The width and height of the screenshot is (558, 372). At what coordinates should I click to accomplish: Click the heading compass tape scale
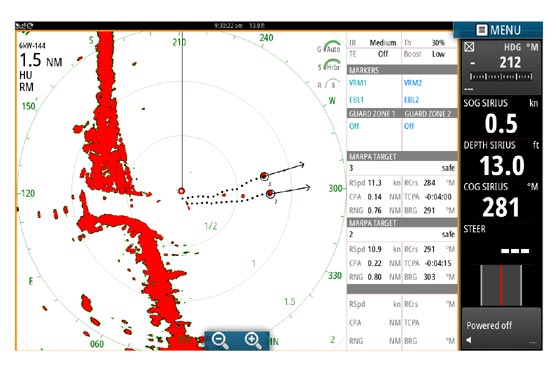pyautogui.click(x=501, y=77)
